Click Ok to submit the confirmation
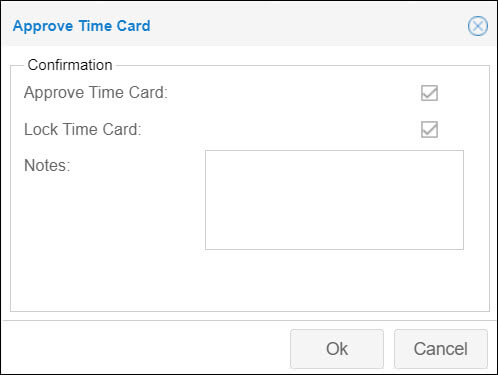 click(x=337, y=349)
